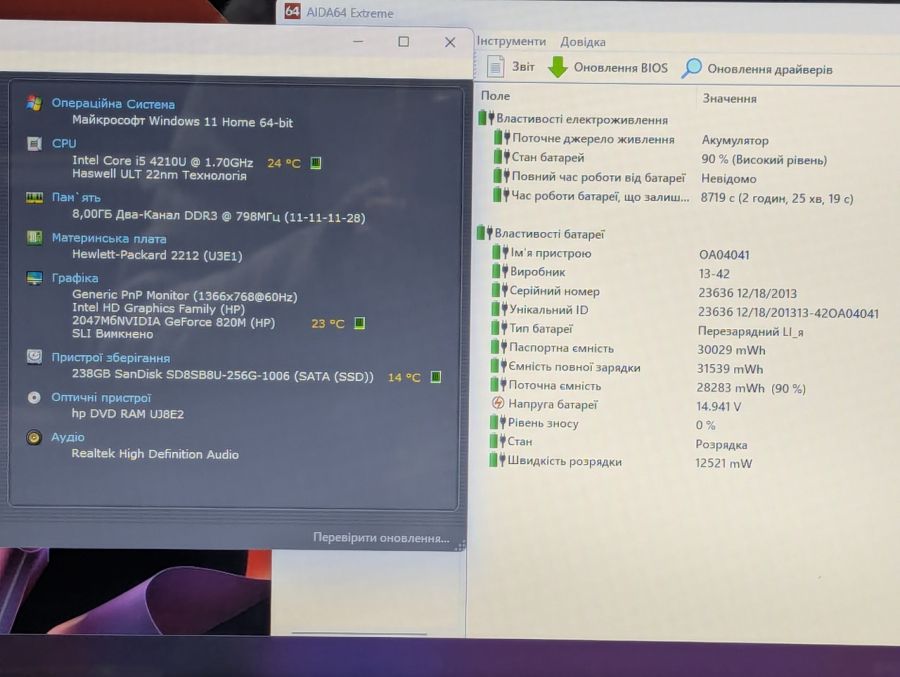Screen dimensions: 900x677
Task: Click the value 90 % (Високий рівень)
Action: pyautogui.click(x=764, y=160)
